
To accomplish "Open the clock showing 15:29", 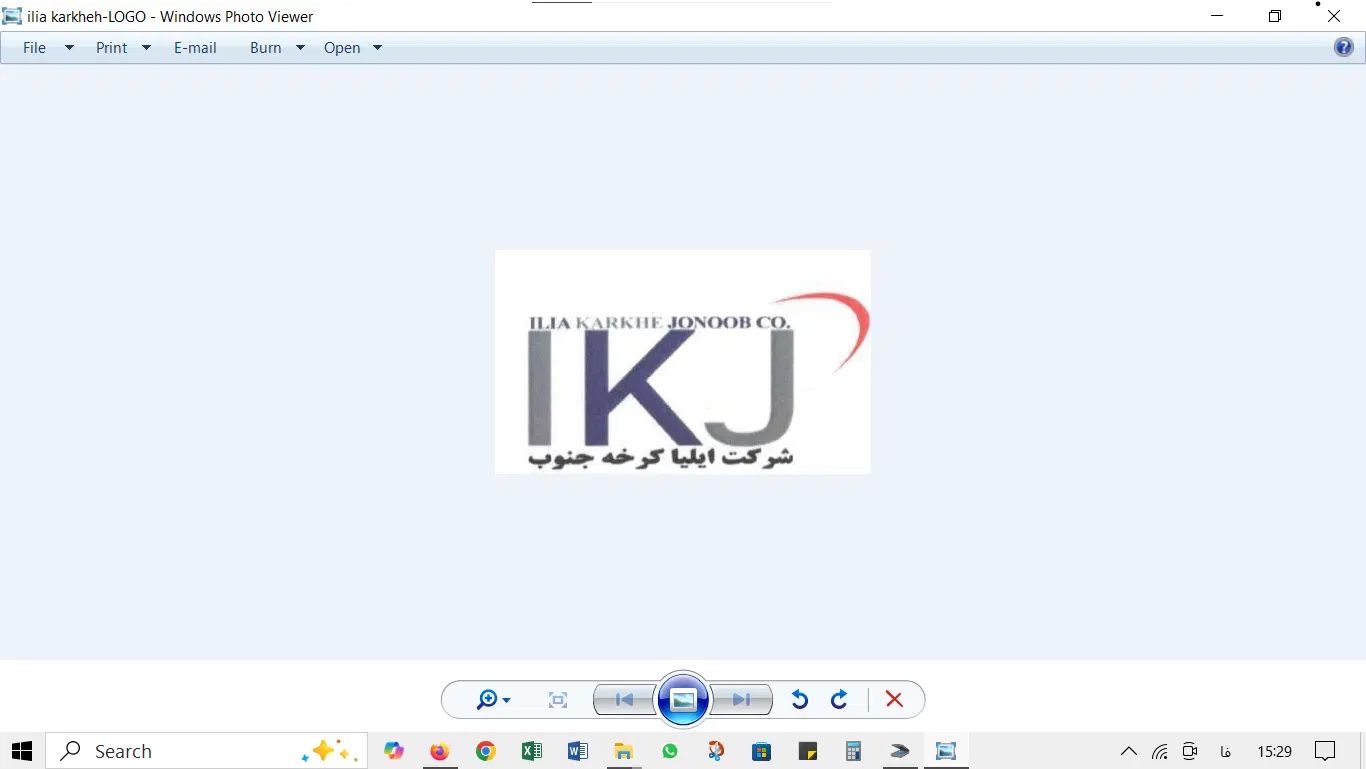I will click(x=1275, y=751).
